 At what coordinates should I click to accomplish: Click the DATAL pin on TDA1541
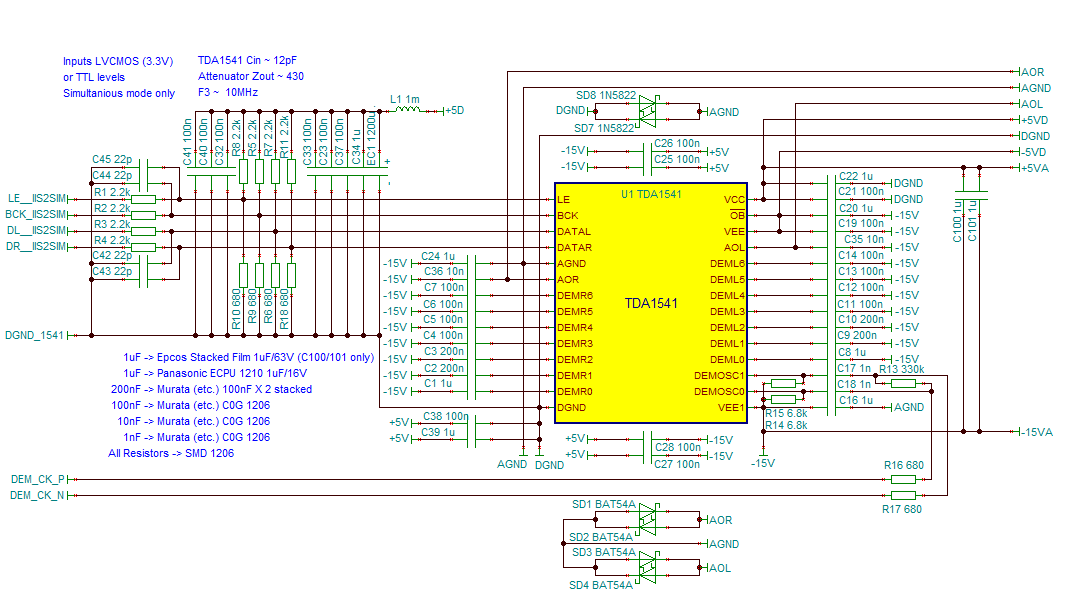point(574,232)
